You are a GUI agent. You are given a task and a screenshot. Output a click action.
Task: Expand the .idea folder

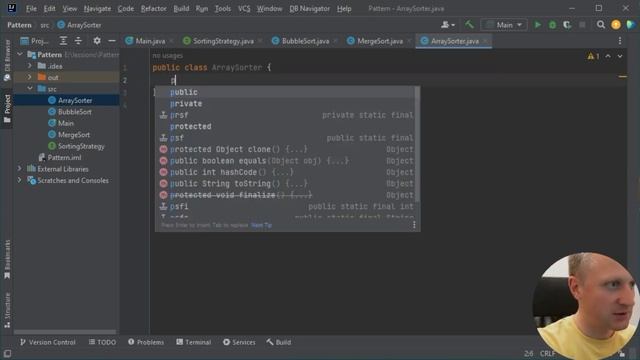point(30,66)
